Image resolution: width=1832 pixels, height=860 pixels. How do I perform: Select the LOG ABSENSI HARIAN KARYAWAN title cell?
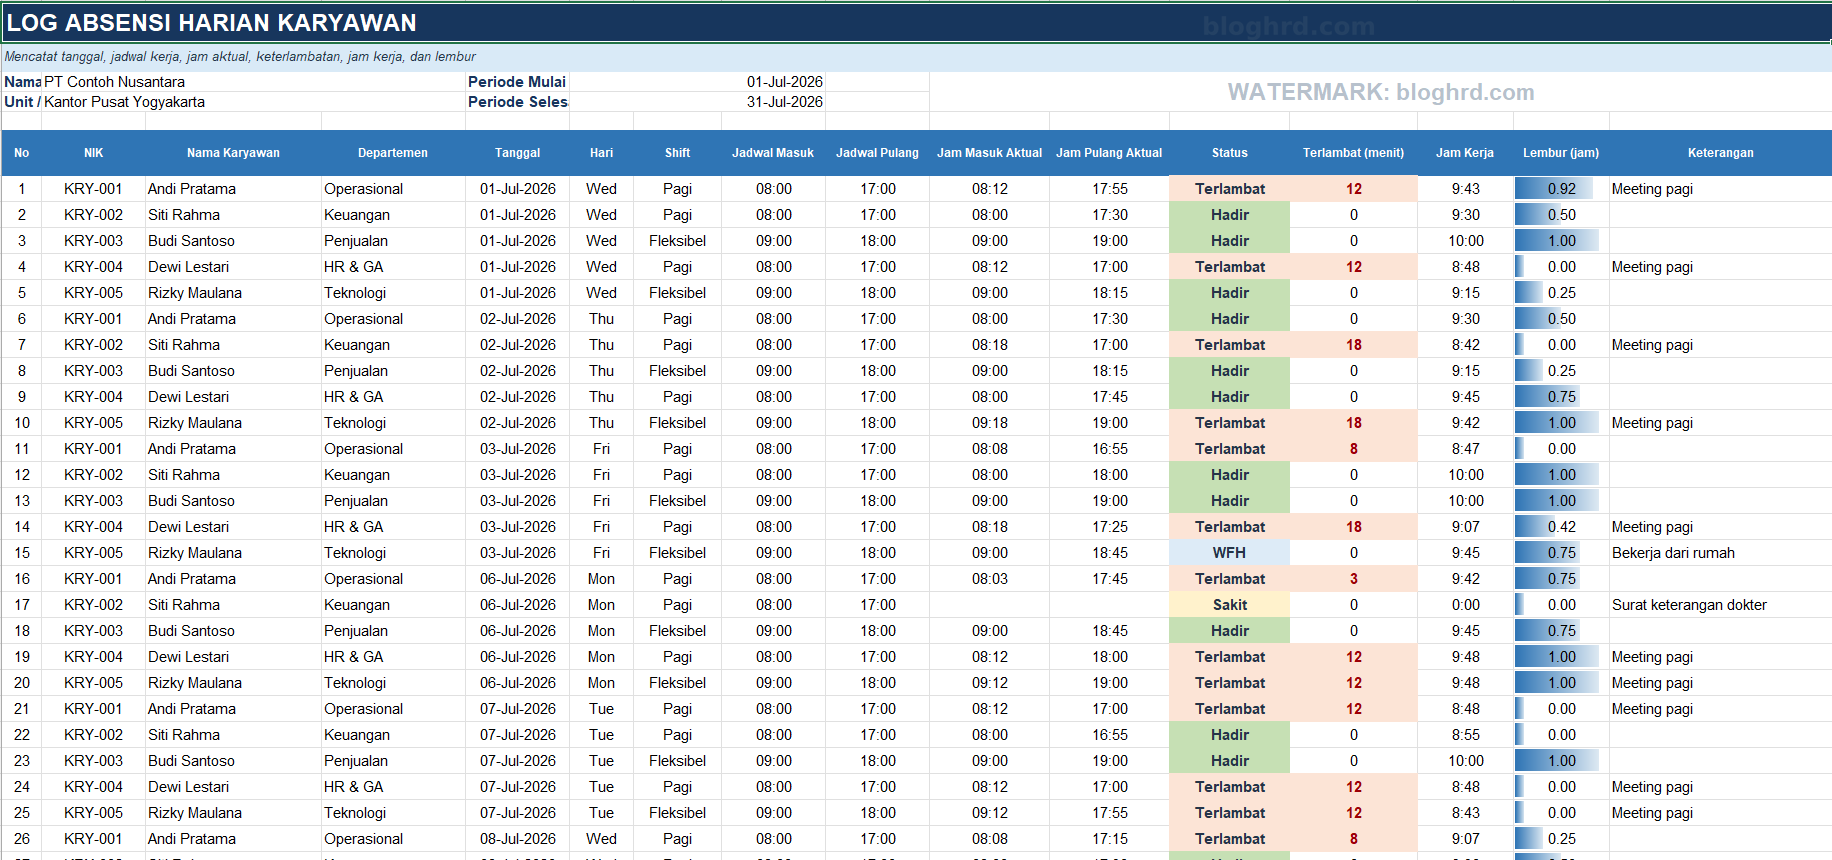point(916,23)
